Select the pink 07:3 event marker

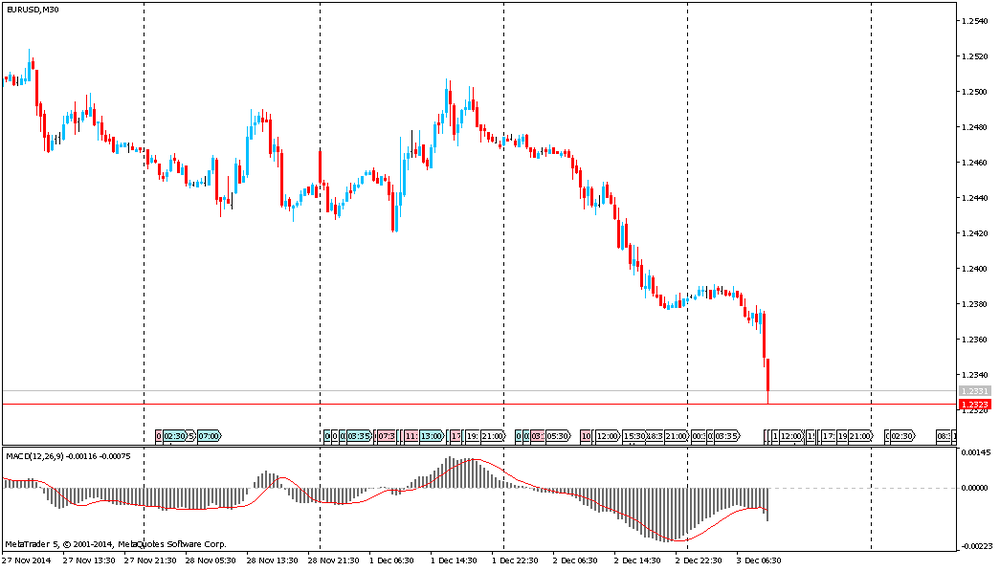386,436
